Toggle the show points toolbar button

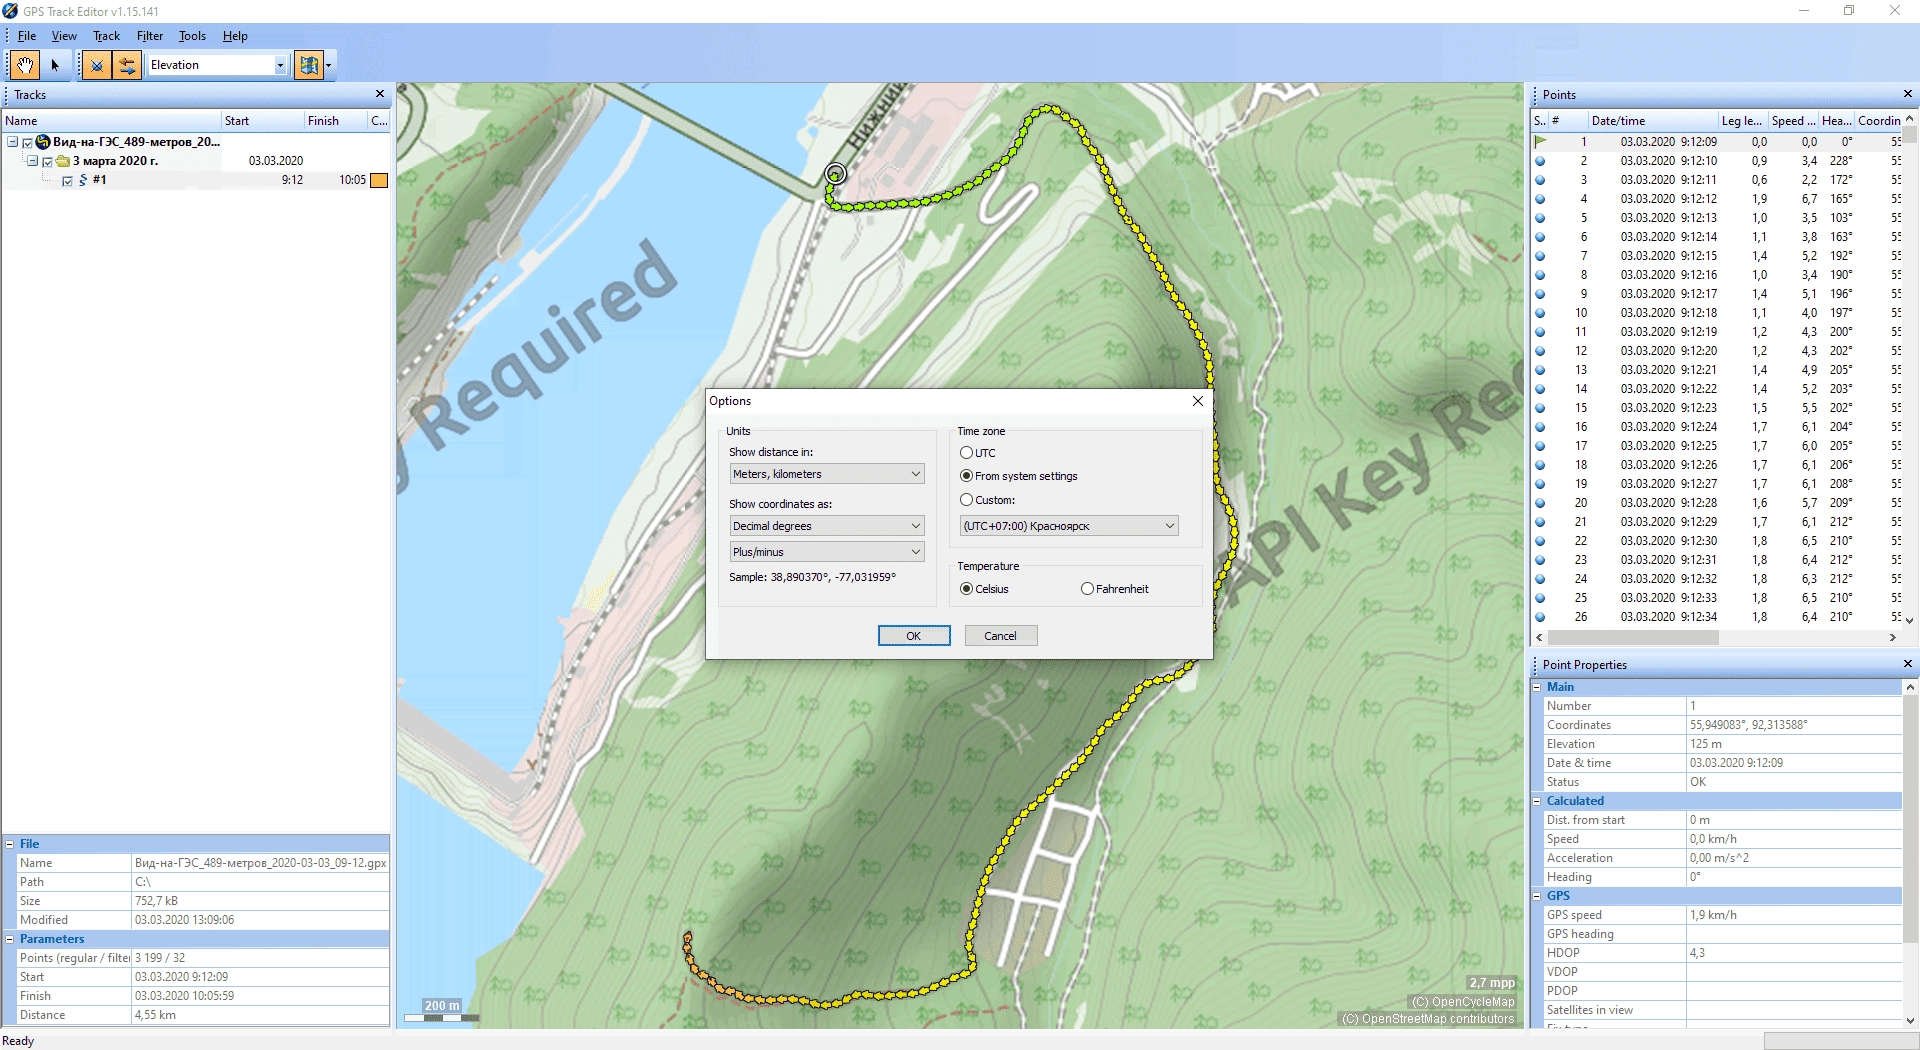pos(96,65)
